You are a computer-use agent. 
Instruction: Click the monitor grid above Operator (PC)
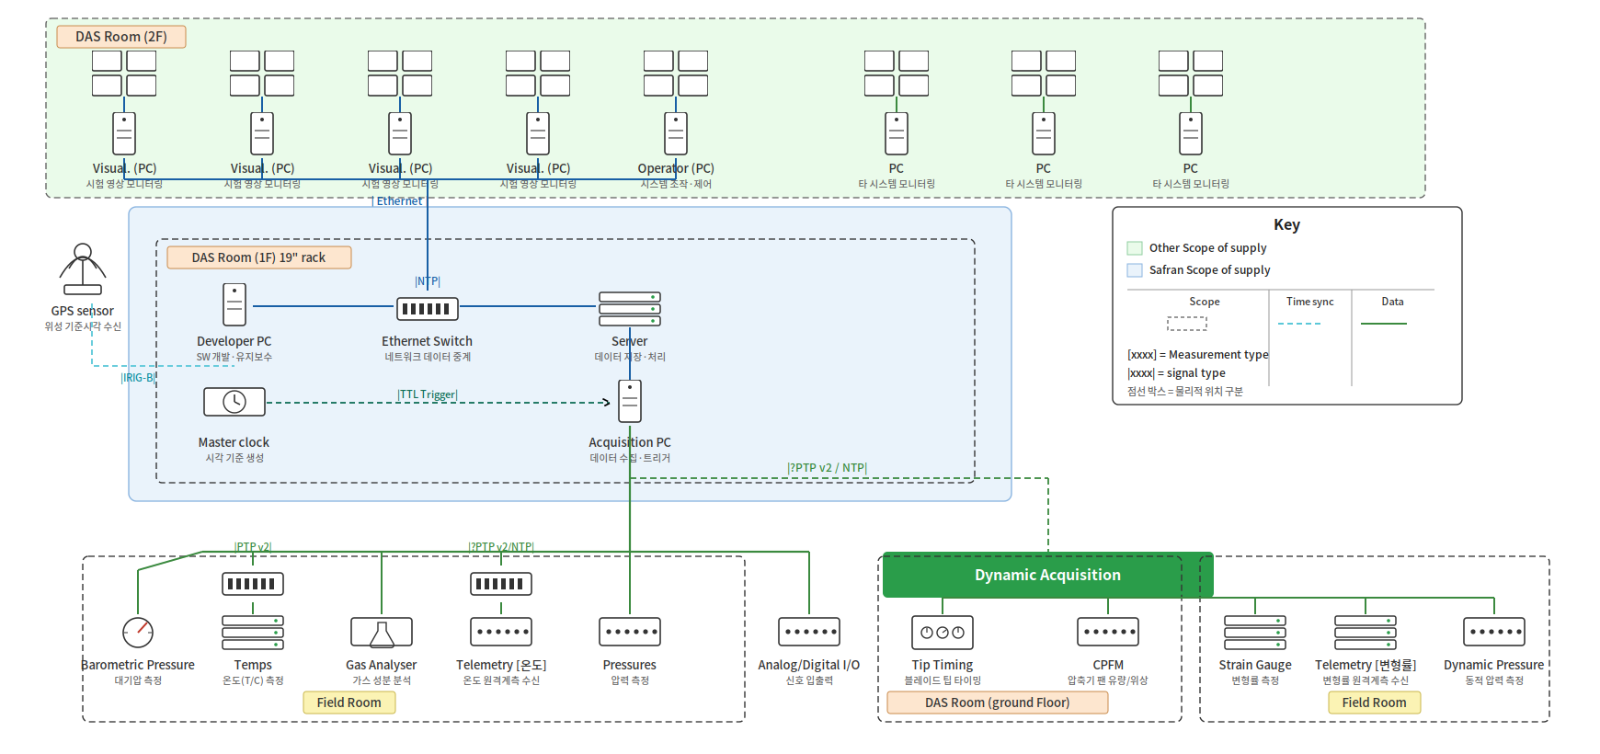click(676, 73)
